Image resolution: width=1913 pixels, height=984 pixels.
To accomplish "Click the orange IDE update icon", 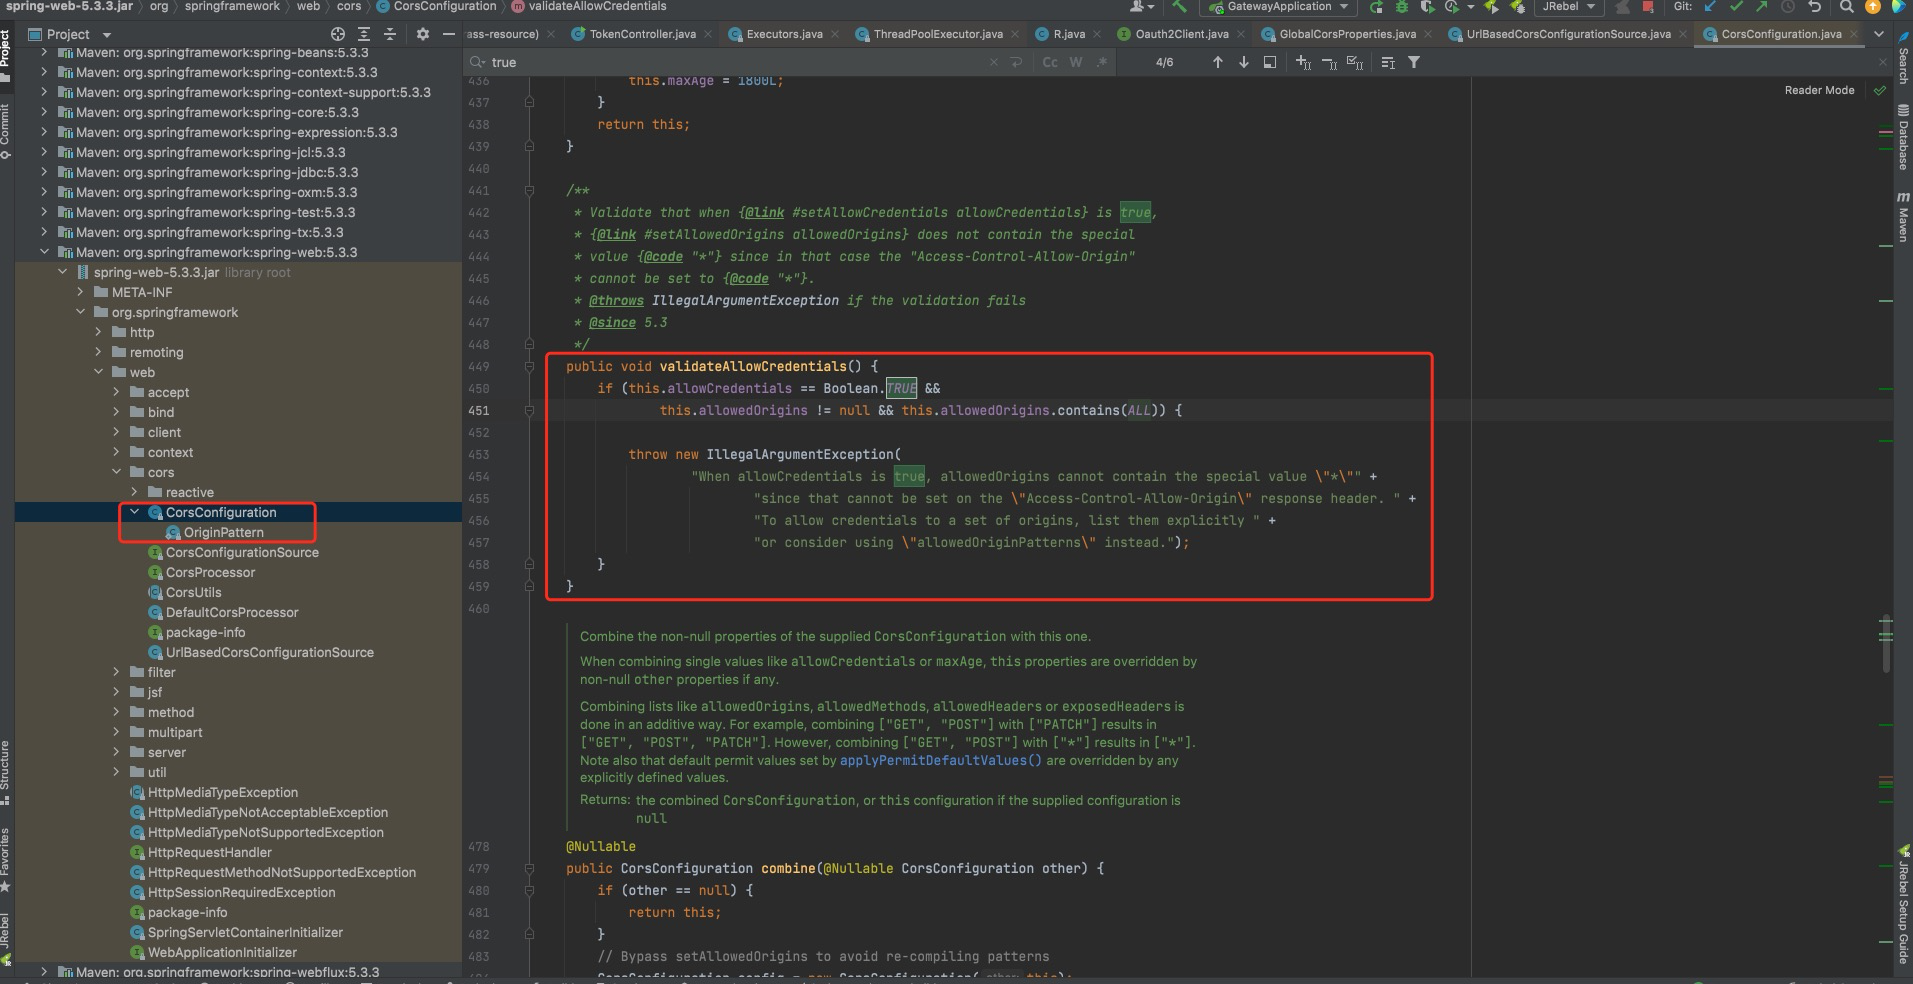I will pos(1873,7).
